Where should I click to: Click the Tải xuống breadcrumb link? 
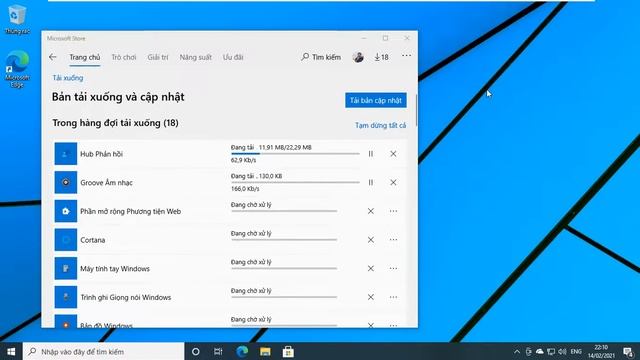(x=68, y=78)
